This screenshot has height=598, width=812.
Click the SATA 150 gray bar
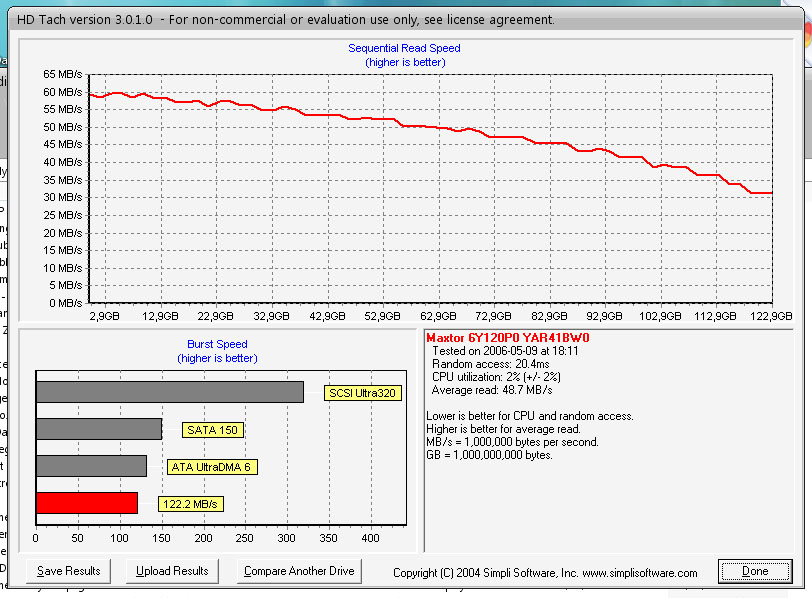click(x=99, y=429)
